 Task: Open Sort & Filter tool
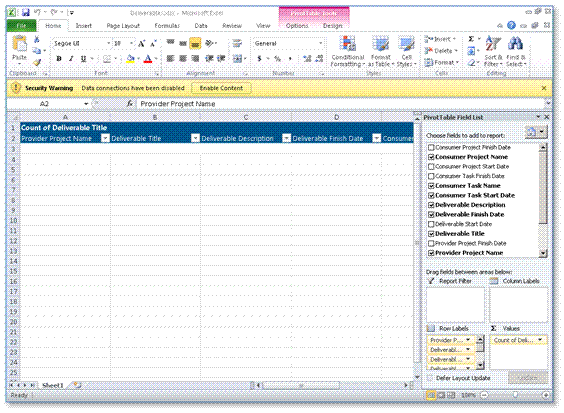coord(493,45)
